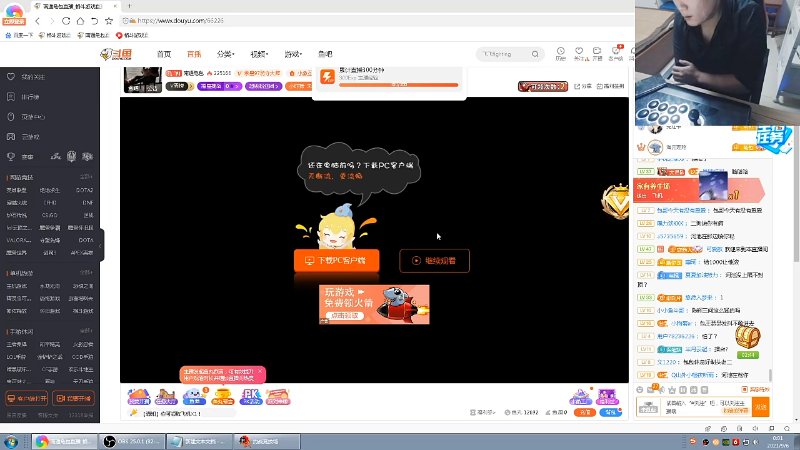Open the trophy events sidebar entry
Screen dimensions: 800x450
(x=20, y=157)
